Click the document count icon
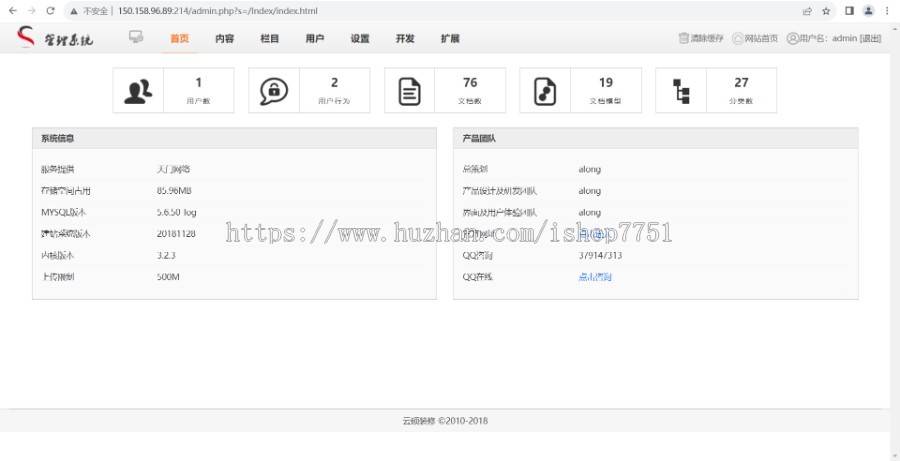 pyautogui.click(x=409, y=91)
